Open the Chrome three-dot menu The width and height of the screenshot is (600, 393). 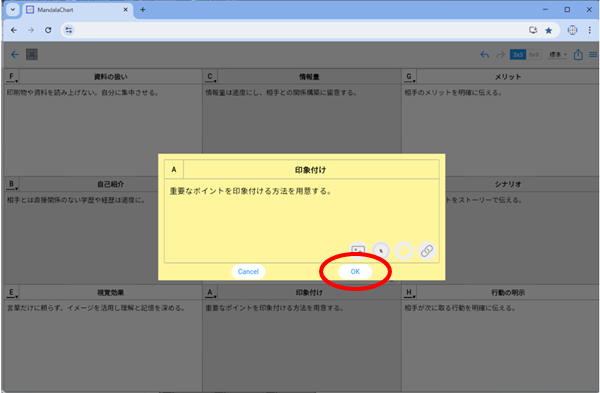click(x=590, y=30)
